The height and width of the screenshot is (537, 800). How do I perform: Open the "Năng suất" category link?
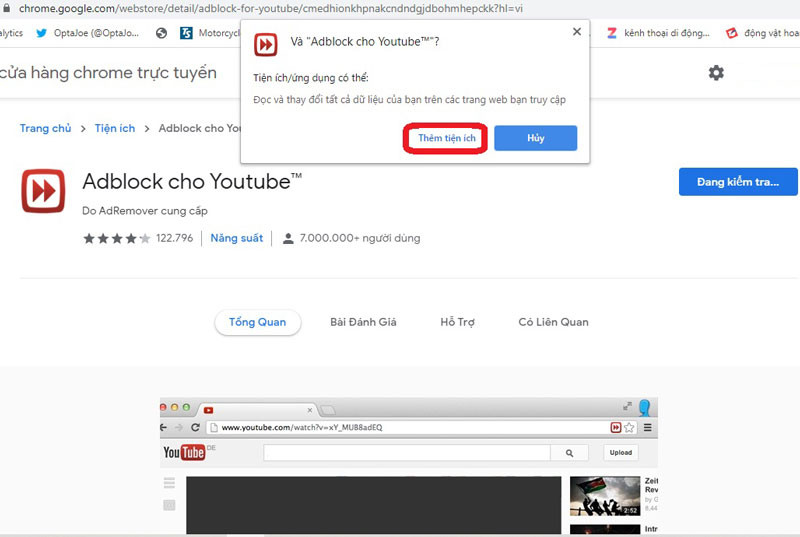tap(237, 238)
